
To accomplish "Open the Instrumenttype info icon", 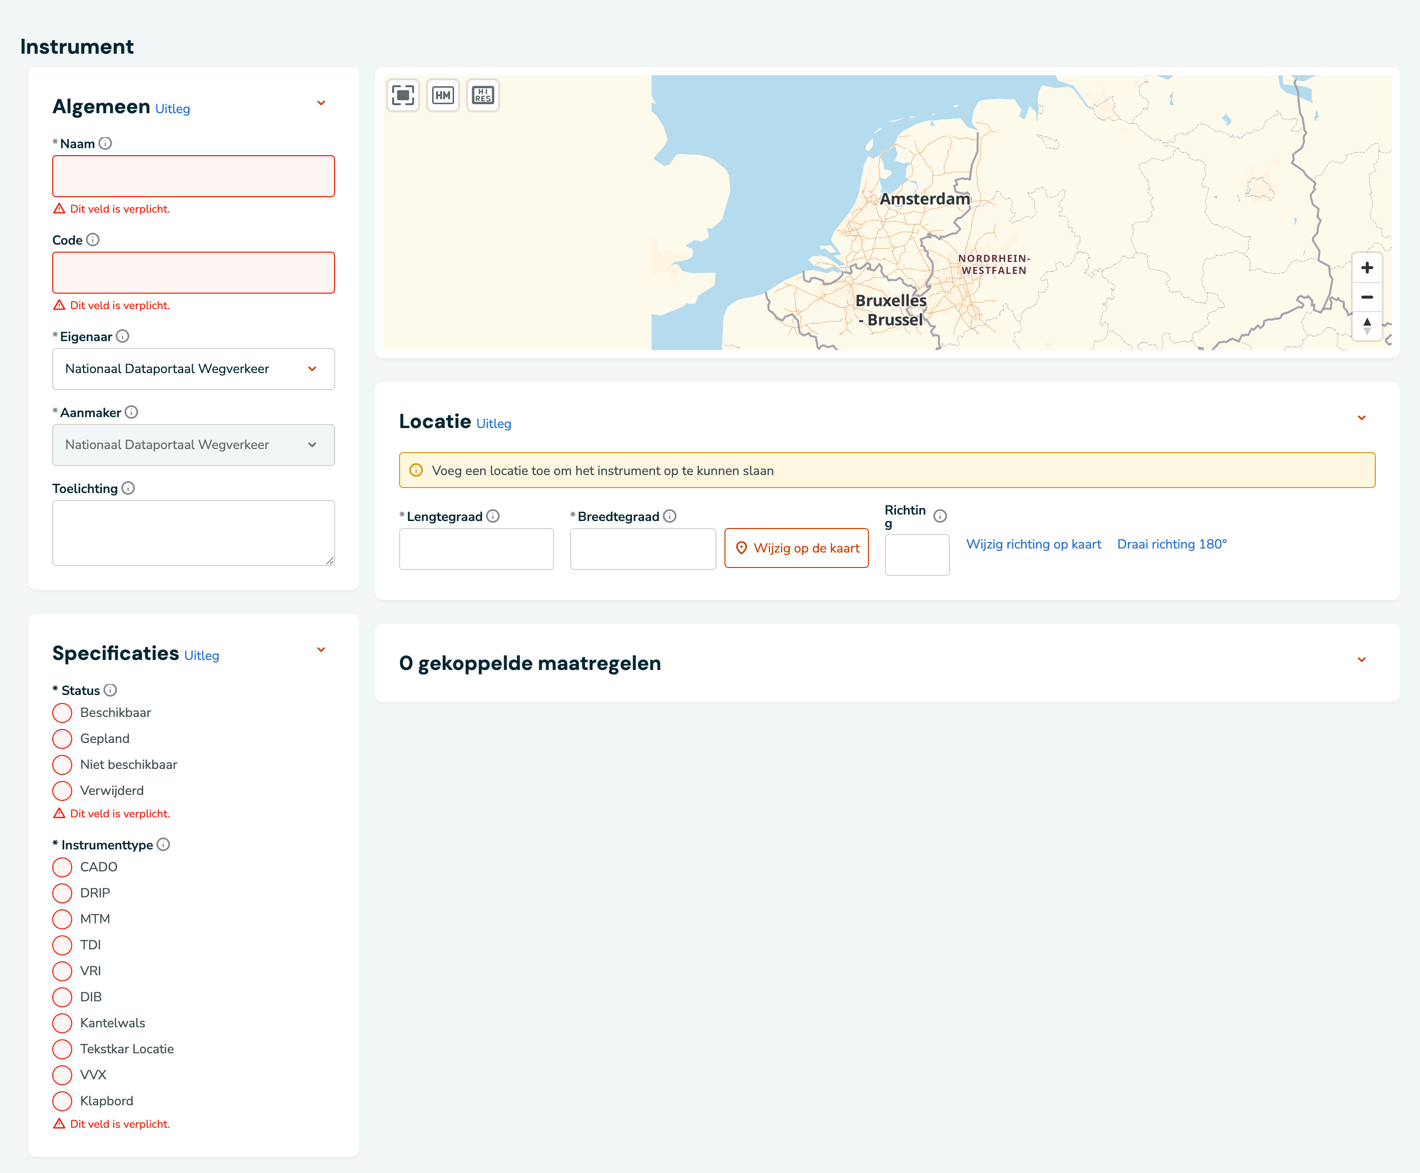I will (163, 845).
